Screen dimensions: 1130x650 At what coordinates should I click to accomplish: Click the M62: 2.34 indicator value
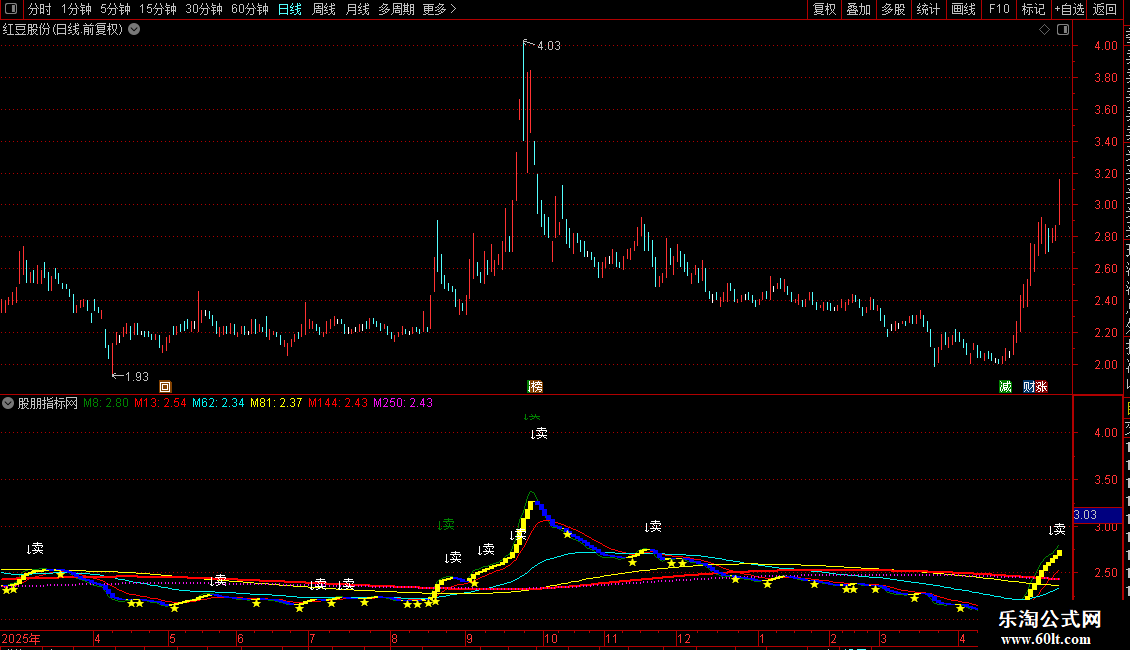[218, 404]
